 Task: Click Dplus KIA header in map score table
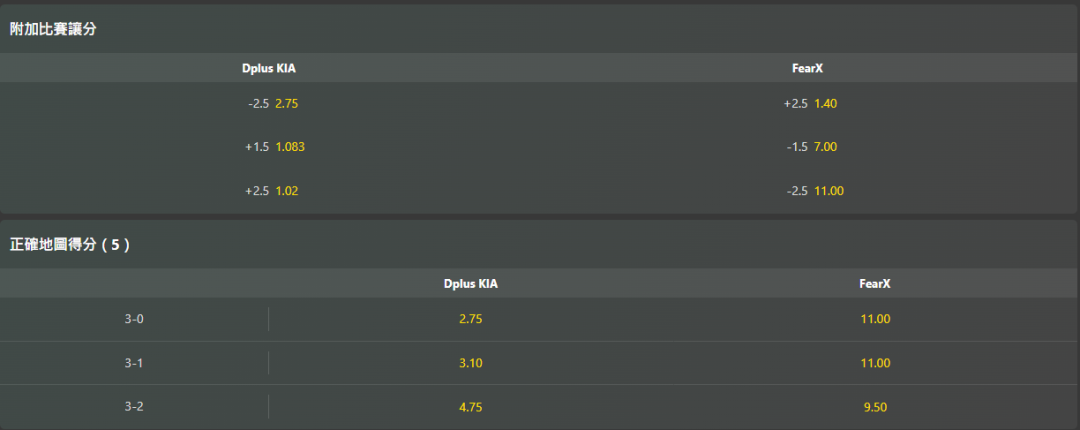point(470,284)
